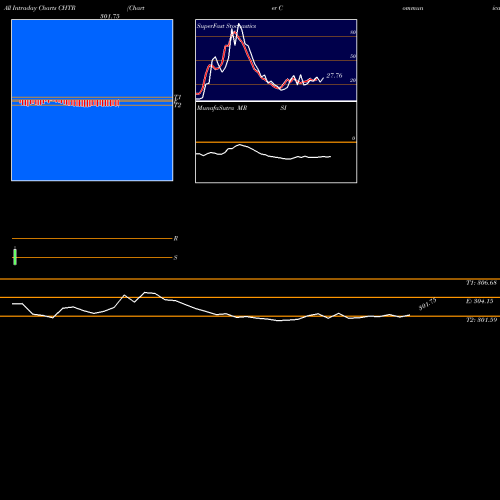This screenshot has width=500, height=500.
Task: Open the MunafaSutra MRSI chart panel
Action: coord(276,142)
